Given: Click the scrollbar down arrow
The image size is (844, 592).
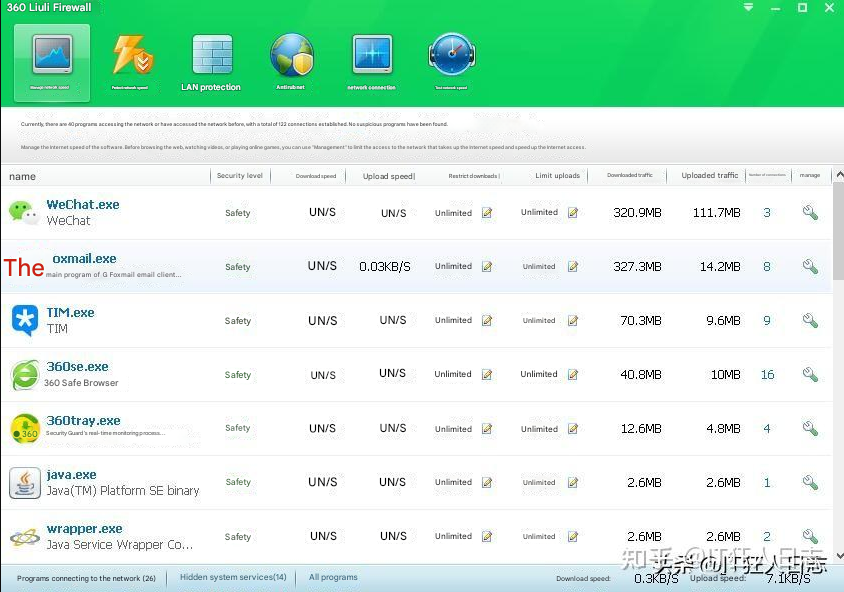Looking at the screenshot, I should [x=839, y=556].
